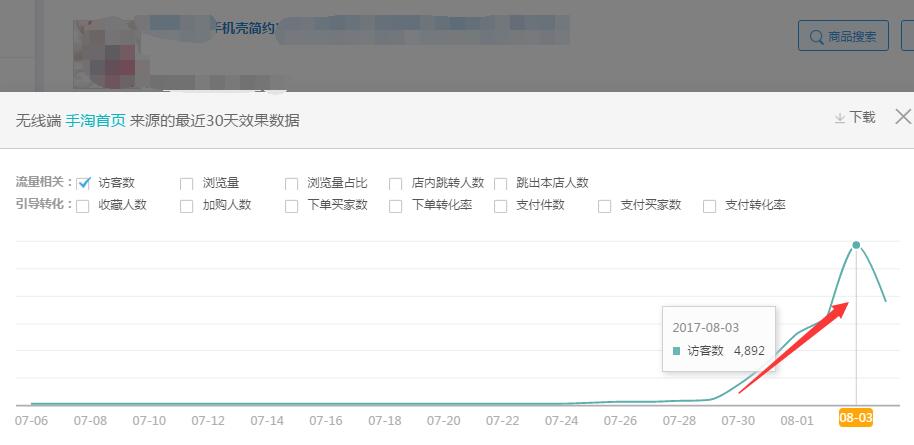
Task: Click the 商品搜索 search button
Action: click(x=844, y=38)
